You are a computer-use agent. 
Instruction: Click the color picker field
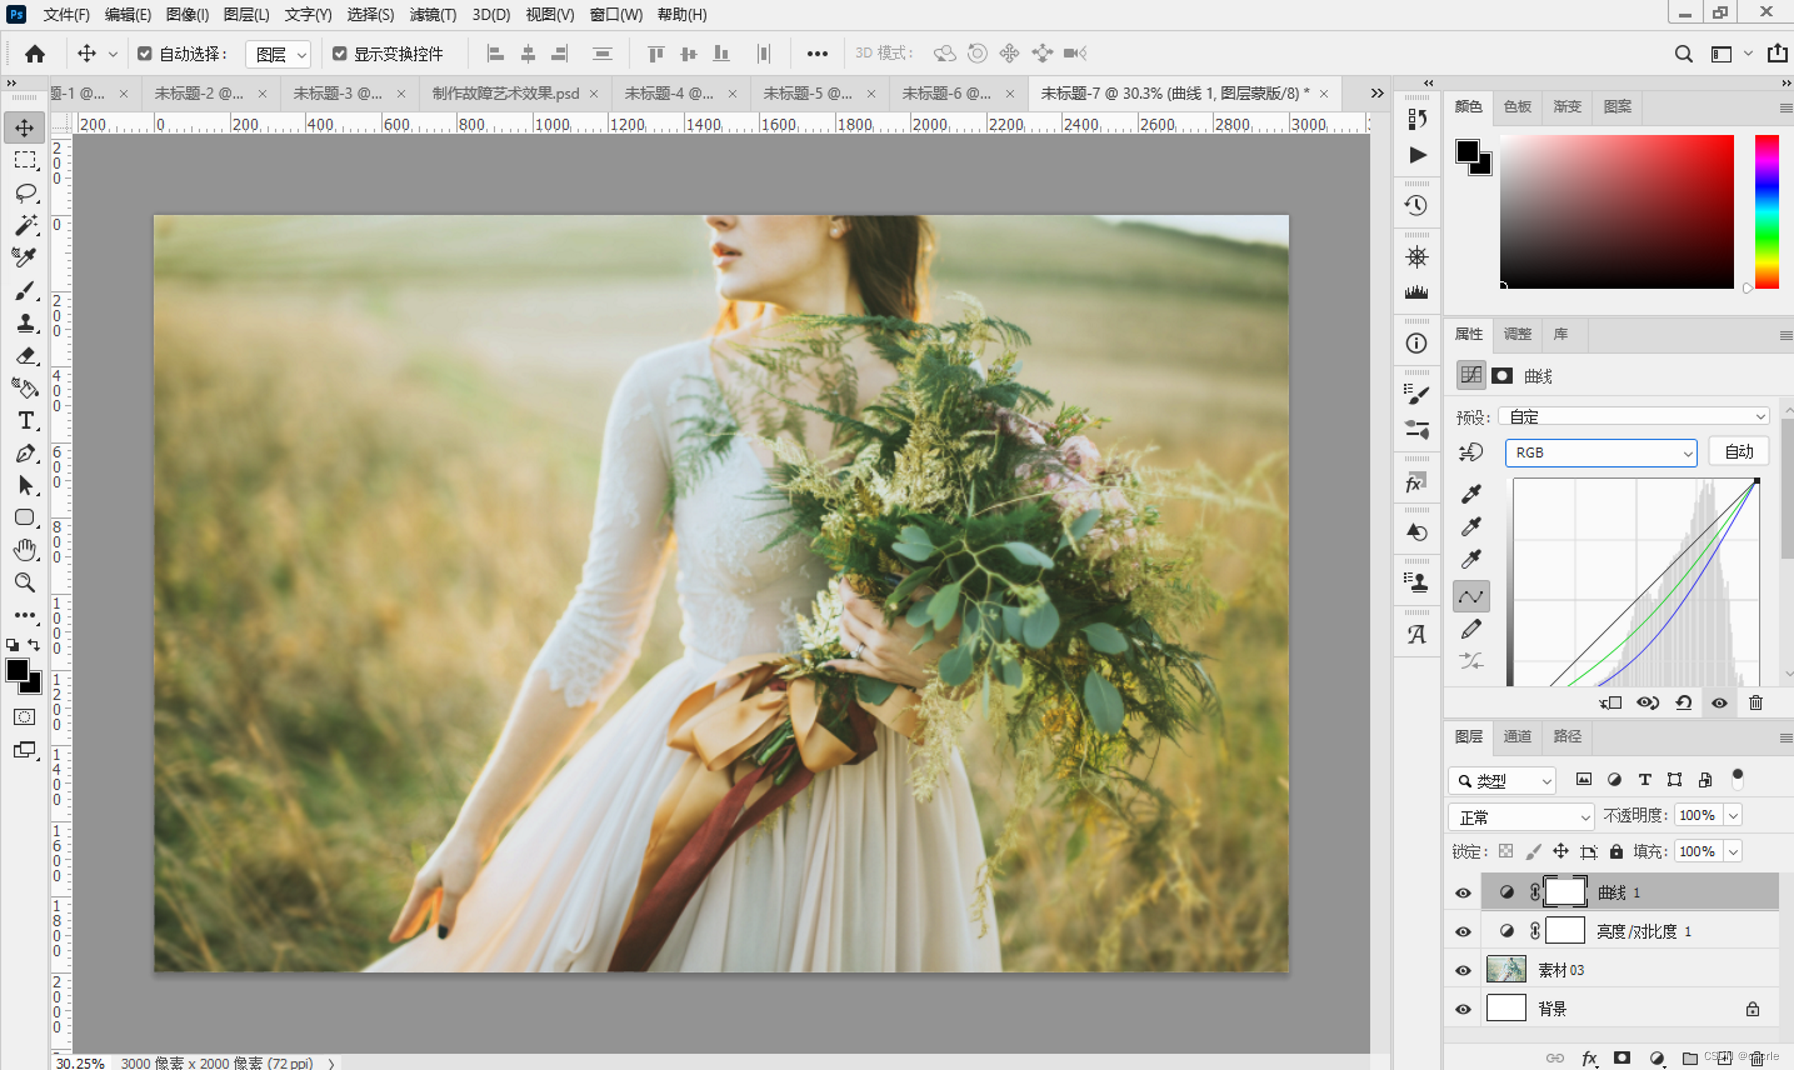click(1617, 212)
